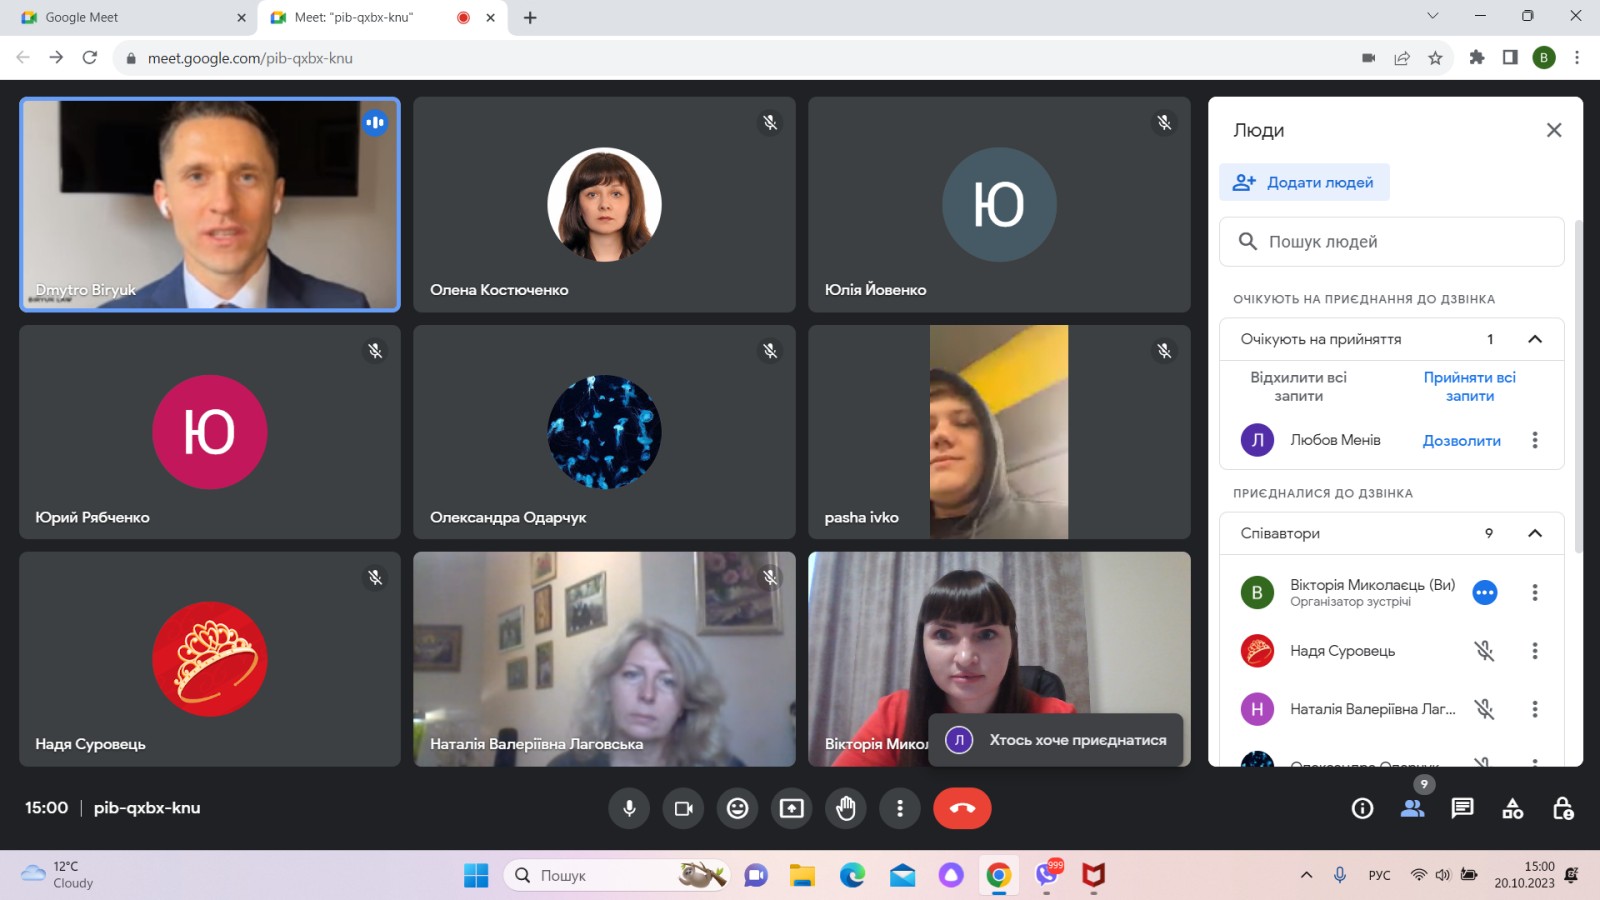Click the present screen button
This screenshot has height=900, width=1600.
[x=791, y=808]
